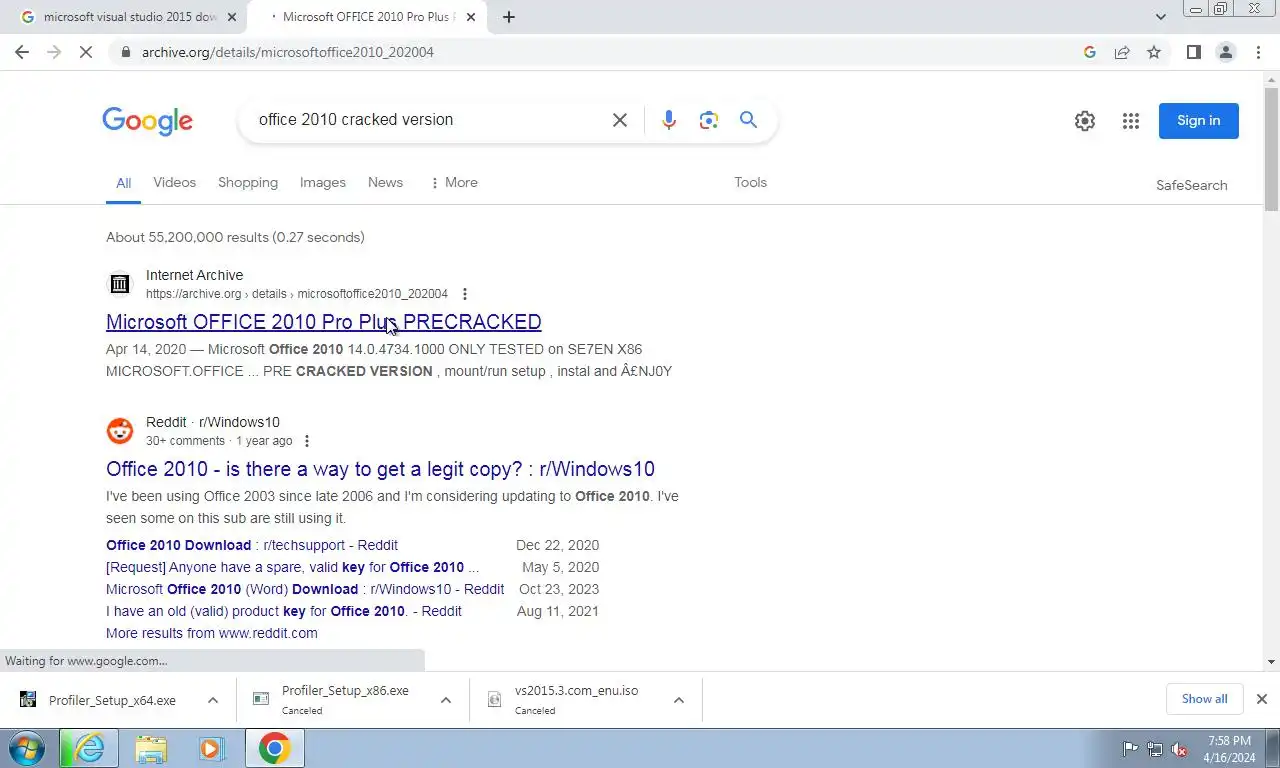Open Windows Media Player from taskbar
1280x768 pixels.
click(211, 748)
